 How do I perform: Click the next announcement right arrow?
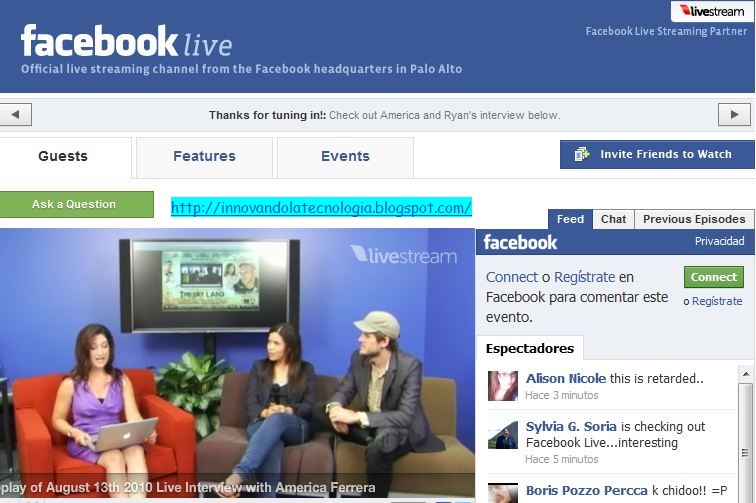[734, 115]
